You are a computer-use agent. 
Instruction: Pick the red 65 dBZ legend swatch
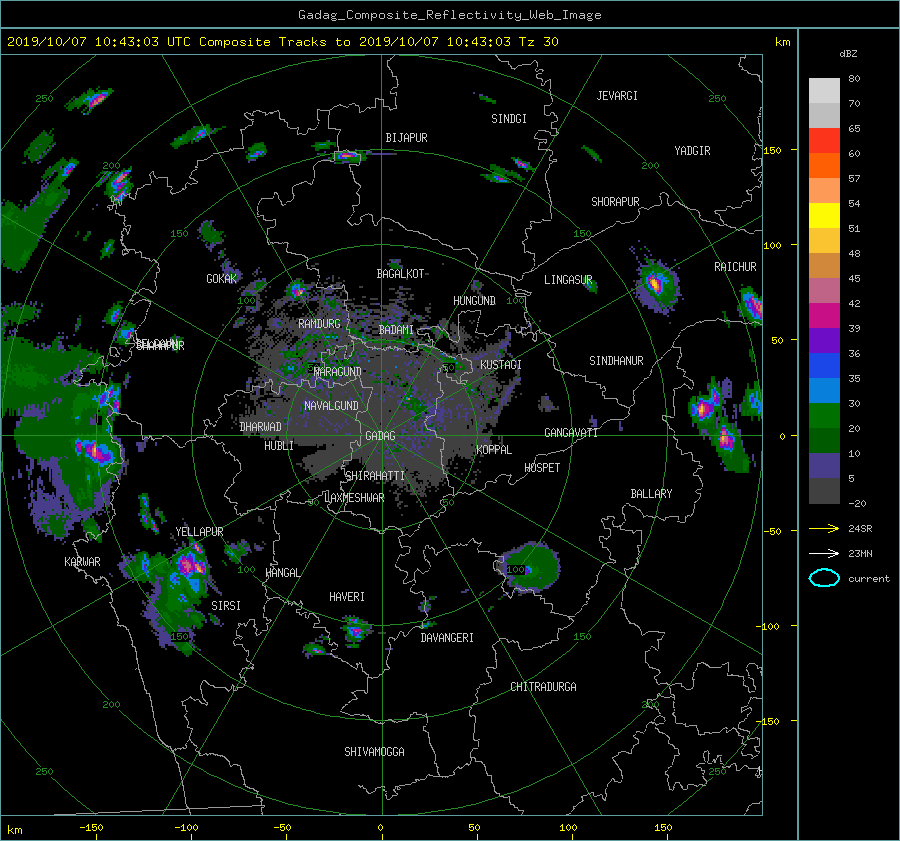pos(824,140)
